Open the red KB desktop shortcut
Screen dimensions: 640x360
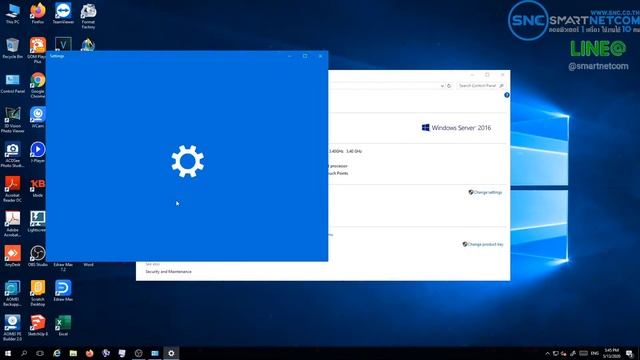tap(38, 187)
